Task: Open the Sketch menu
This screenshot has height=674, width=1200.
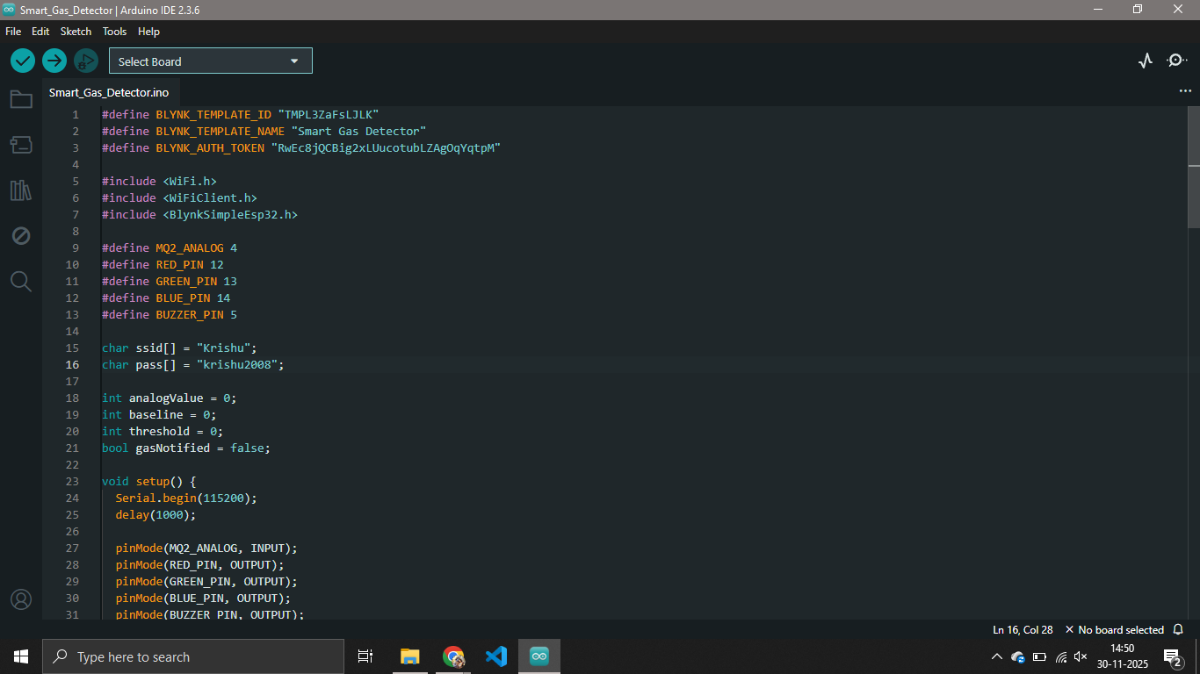Action: (76, 31)
